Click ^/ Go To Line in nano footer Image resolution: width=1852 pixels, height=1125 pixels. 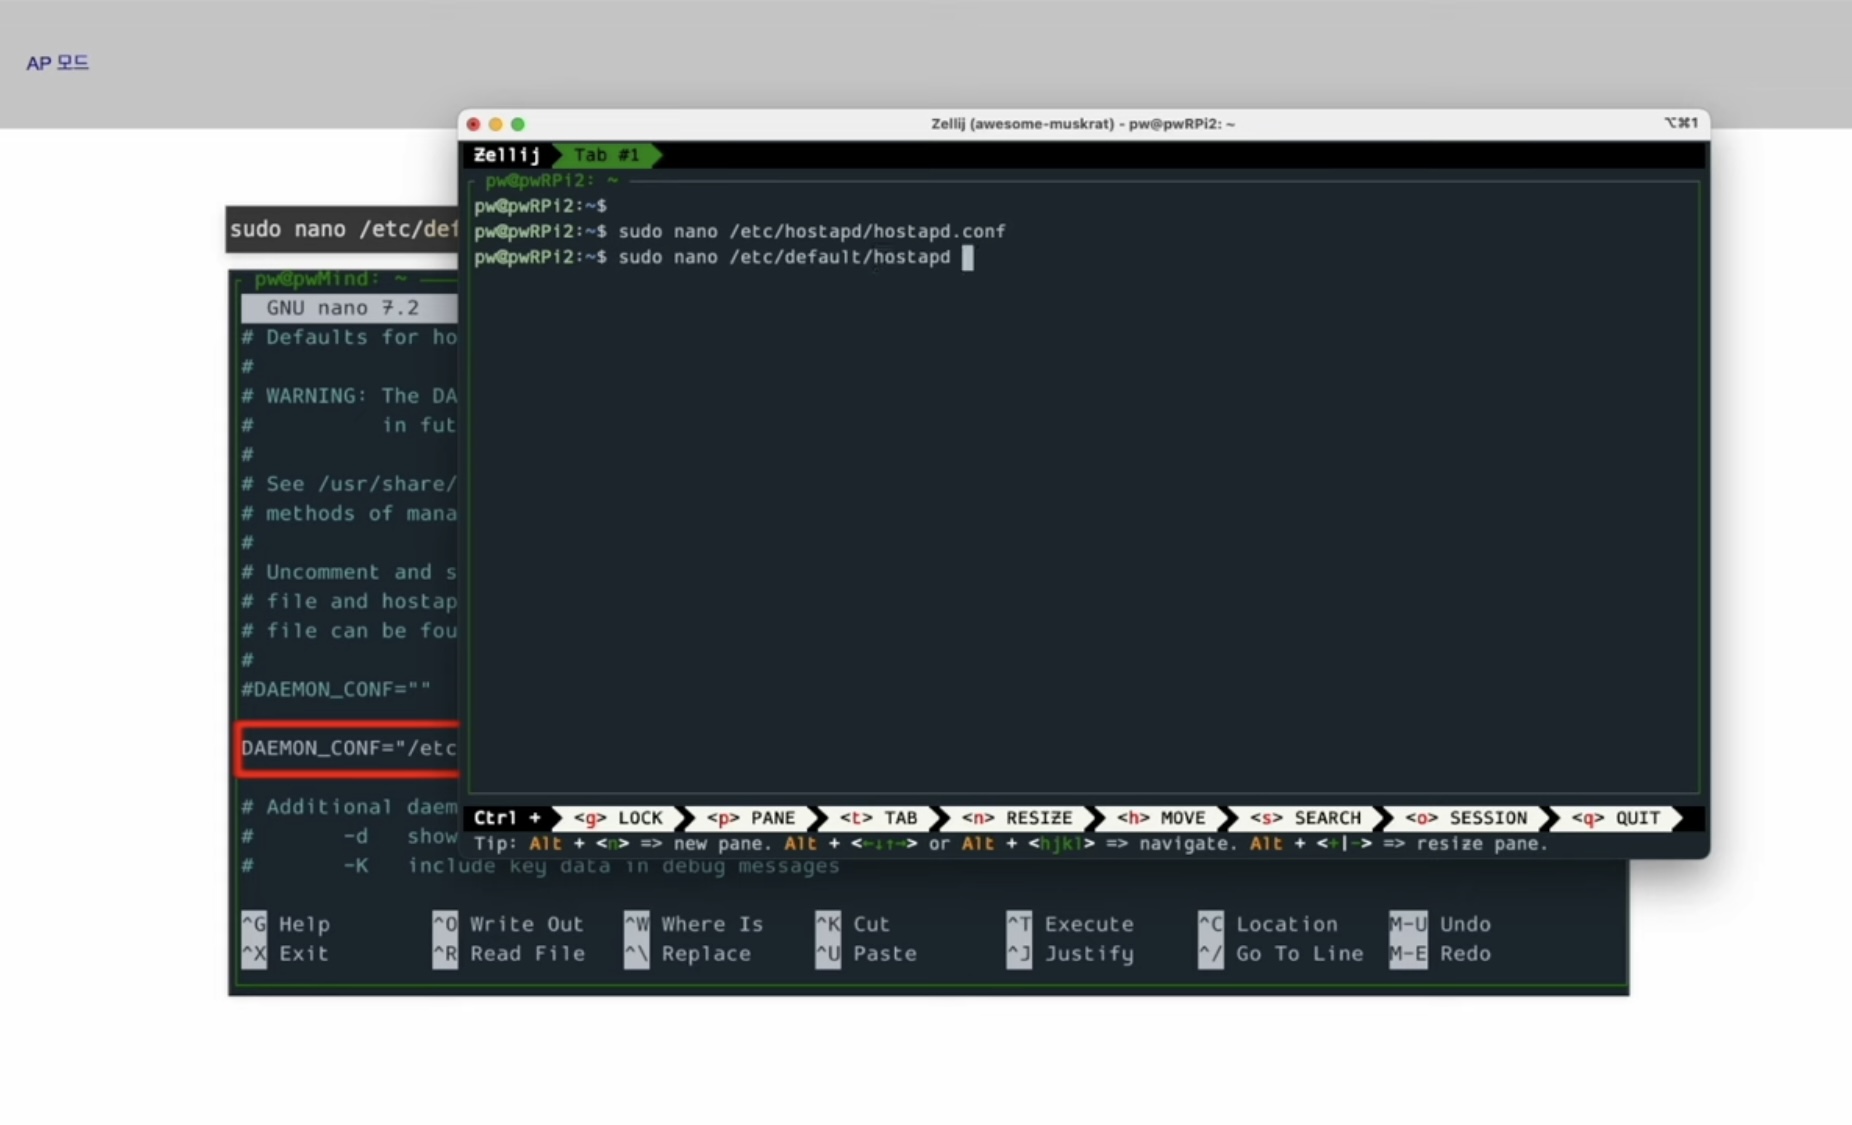1281,954
